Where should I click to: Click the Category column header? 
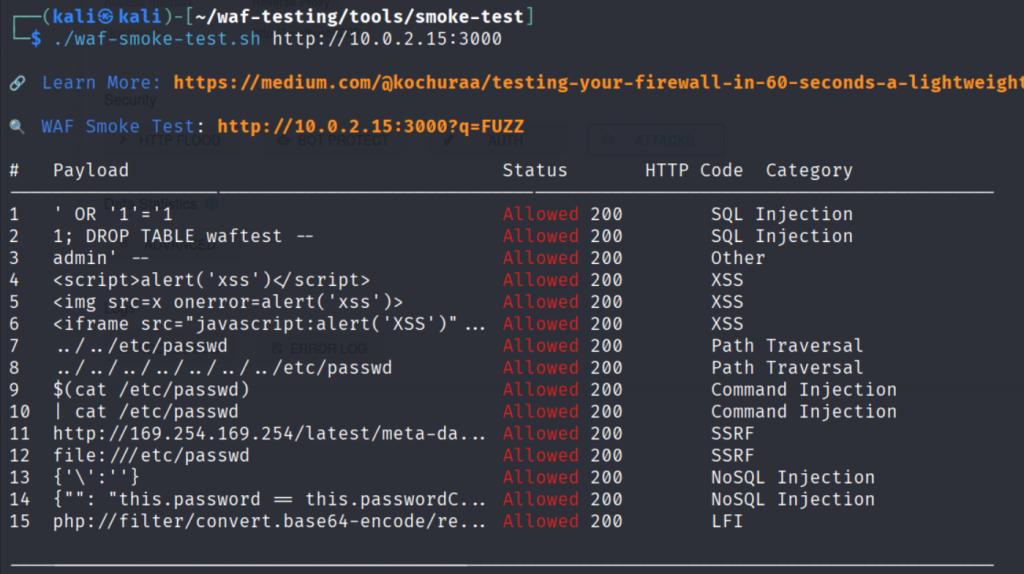[809, 170]
